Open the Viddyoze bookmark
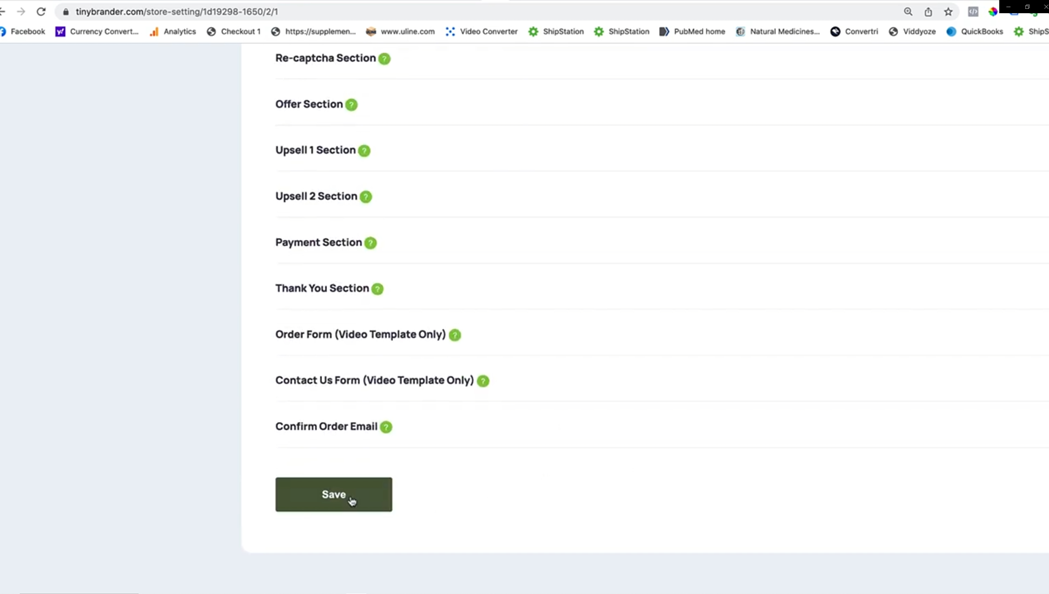 pyautogui.click(x=913, y=31)
